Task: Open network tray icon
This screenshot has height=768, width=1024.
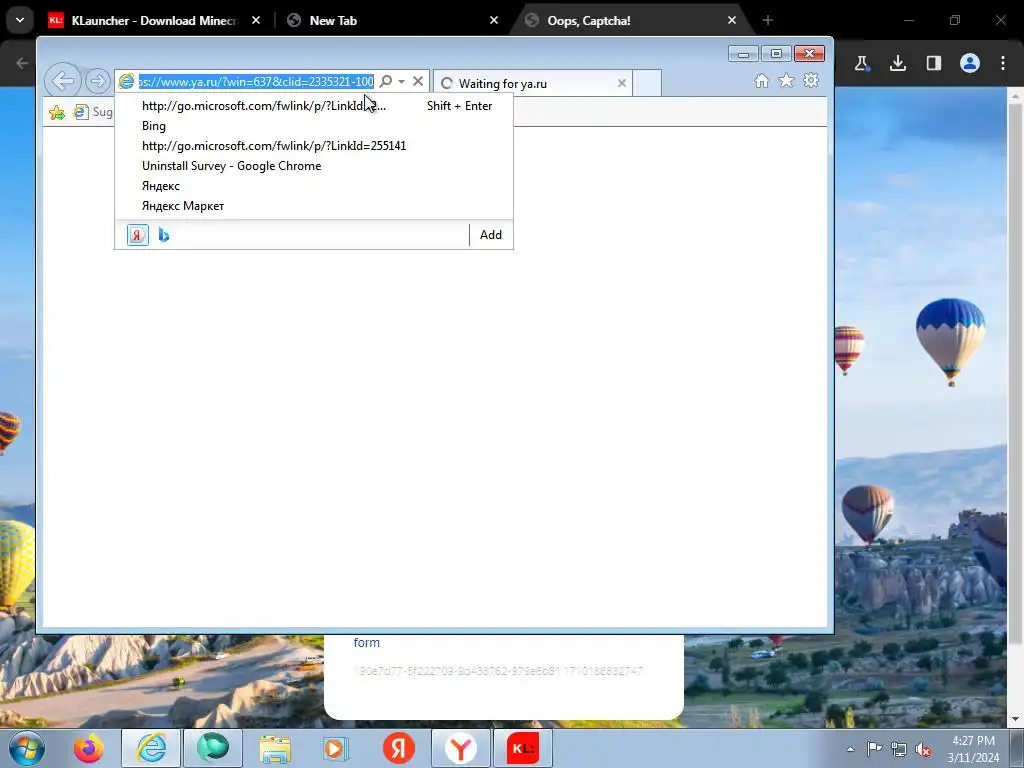Action: pyautogui.click(x=899, y=749)
